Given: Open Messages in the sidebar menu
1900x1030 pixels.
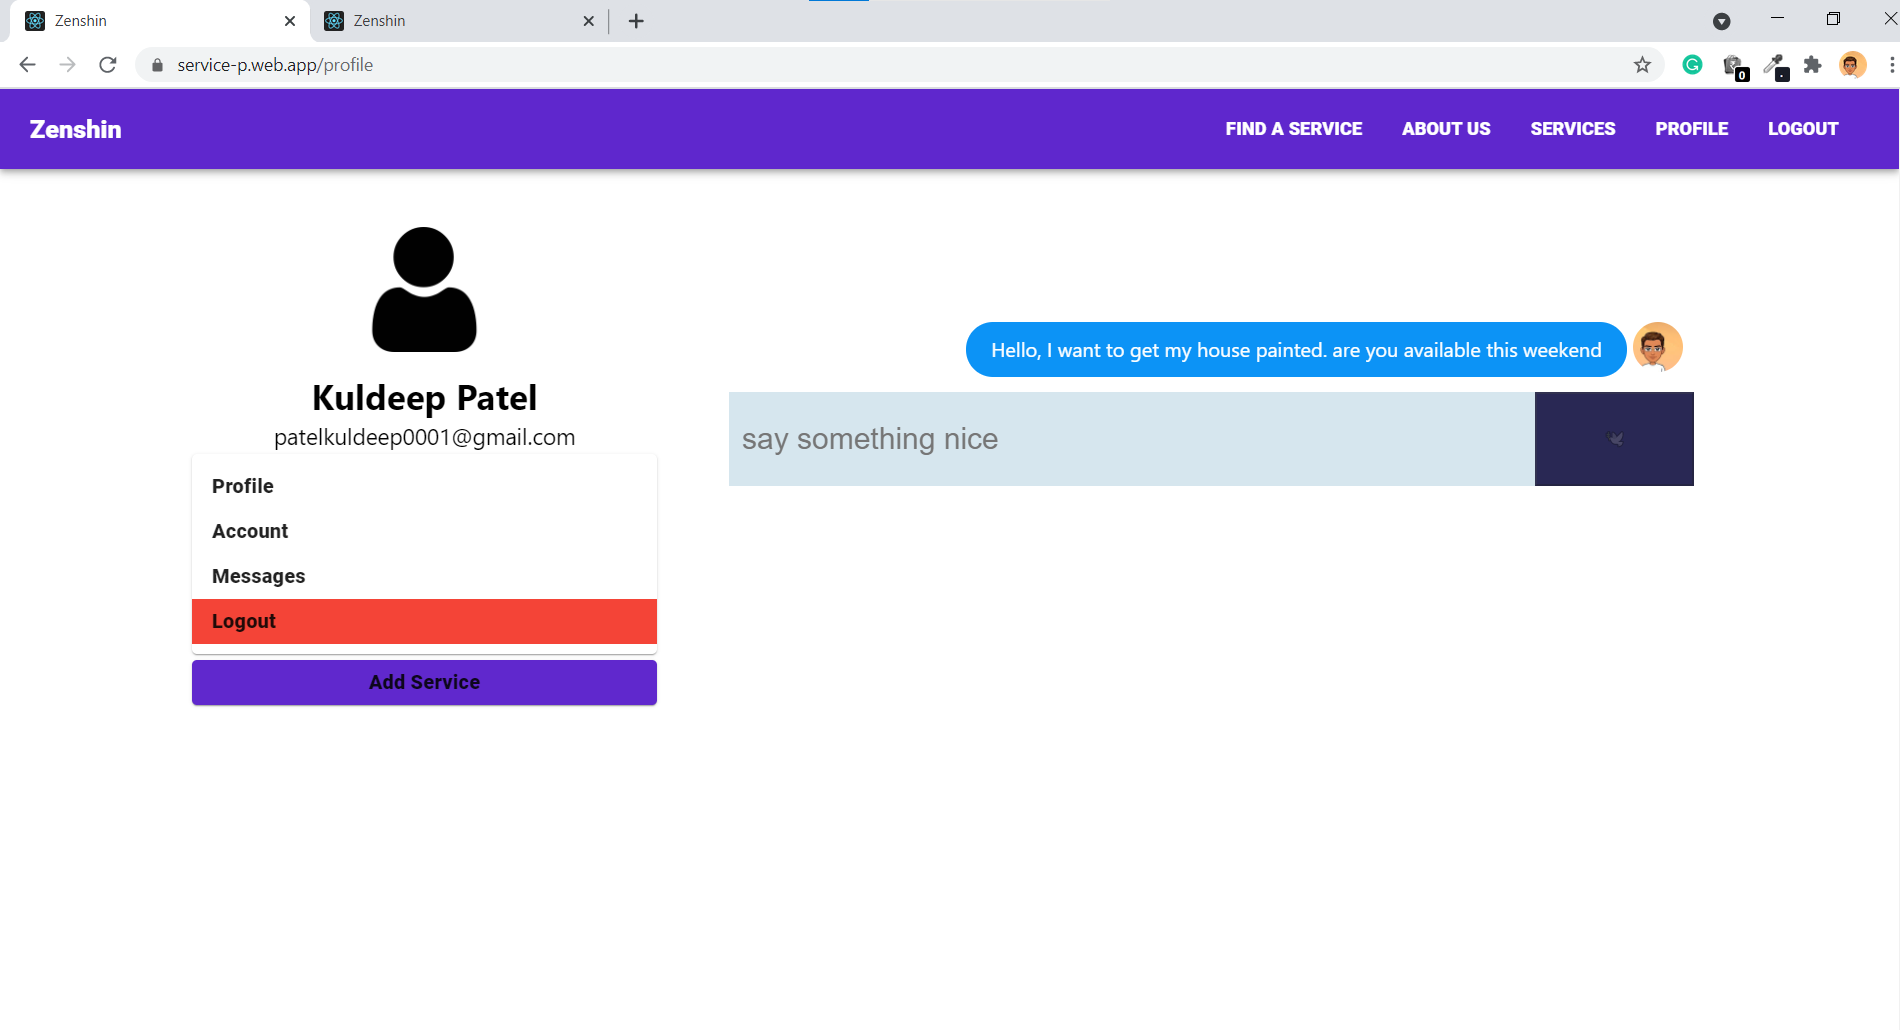Looking at the screenshot, I should [x=424, y=576].
